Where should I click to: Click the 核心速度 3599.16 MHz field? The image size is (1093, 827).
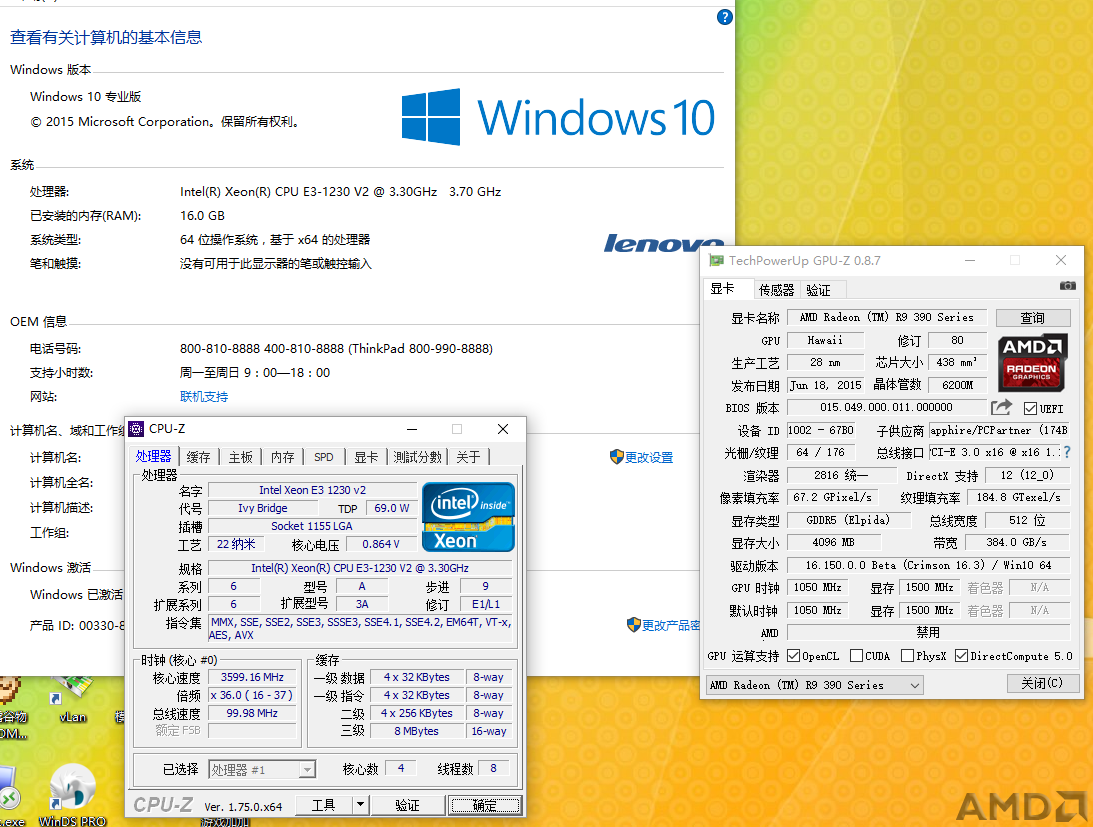click(x=252, y=677)
